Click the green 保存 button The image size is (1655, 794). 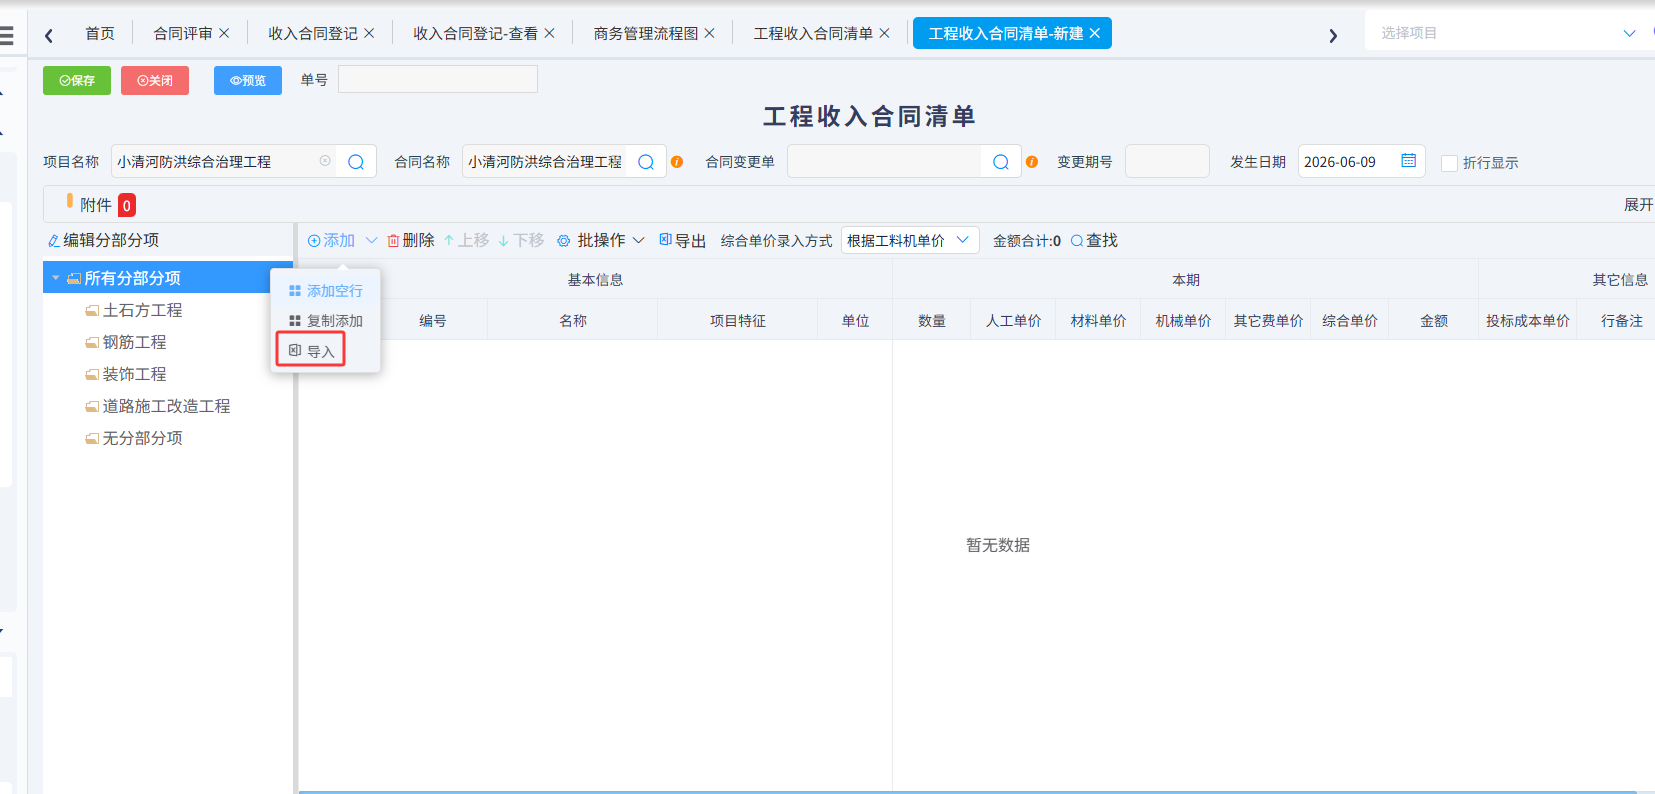pyautogui.click(x=77, y=80)
